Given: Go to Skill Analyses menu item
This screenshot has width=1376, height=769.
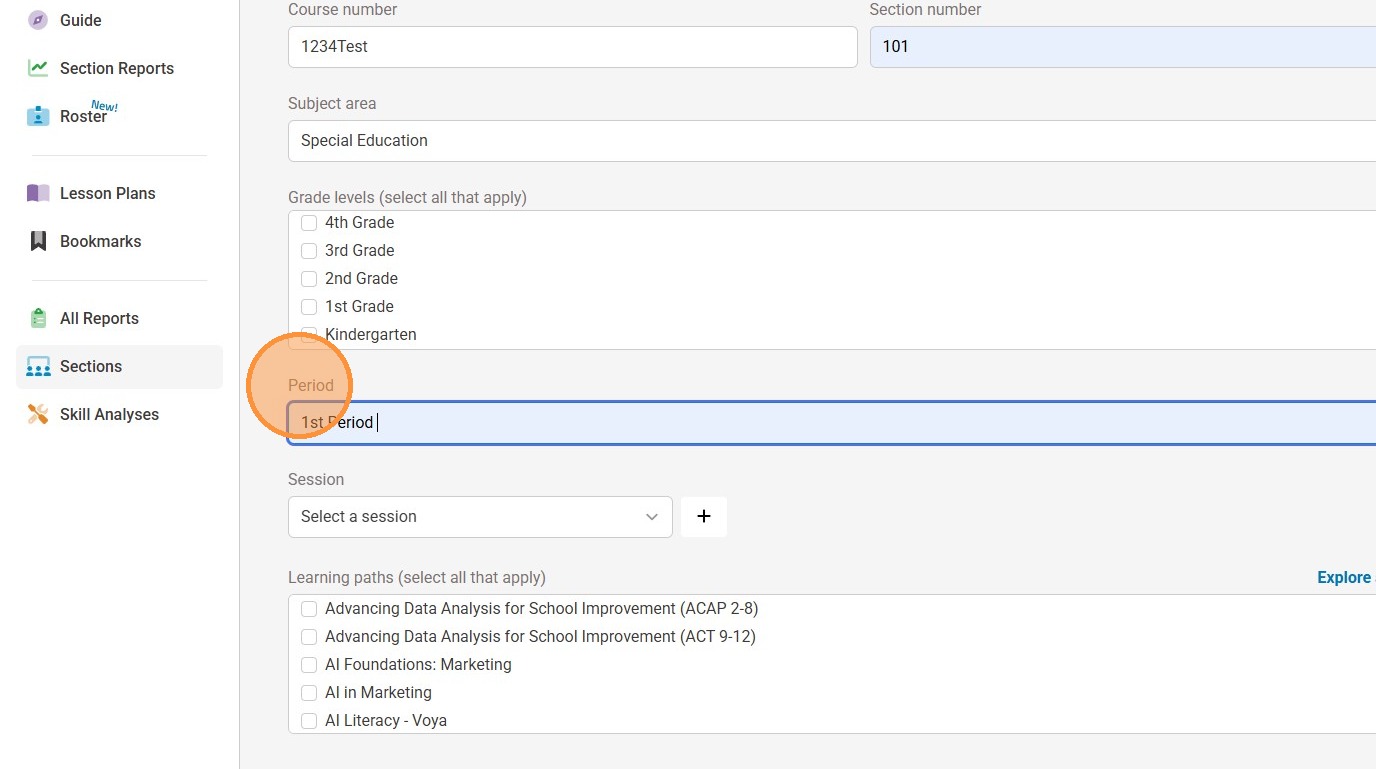Looking at the screenshot, I should [x=109, y=414].
